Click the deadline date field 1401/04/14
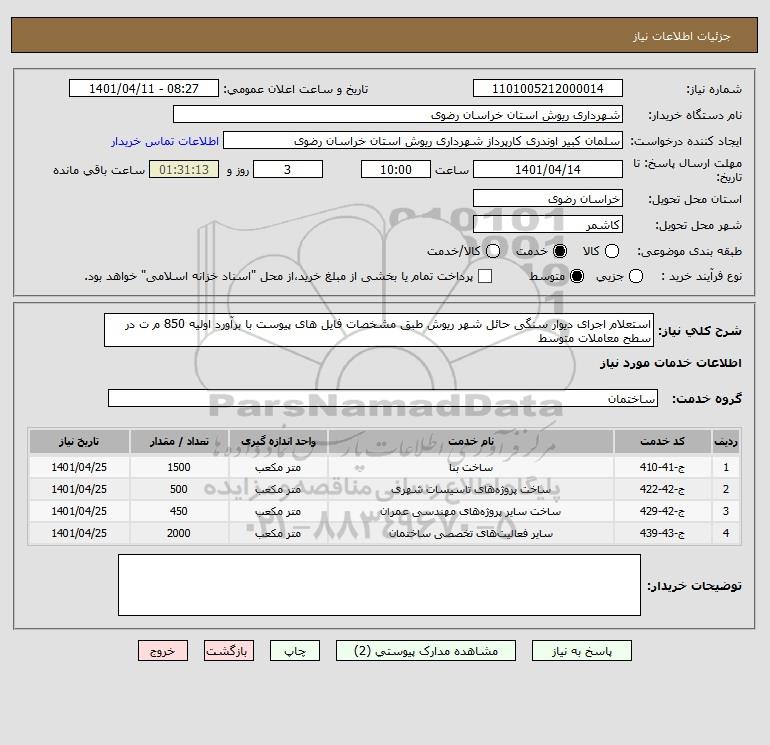The width and height of the screenshot is (770, 745). [x=548, y=169]
